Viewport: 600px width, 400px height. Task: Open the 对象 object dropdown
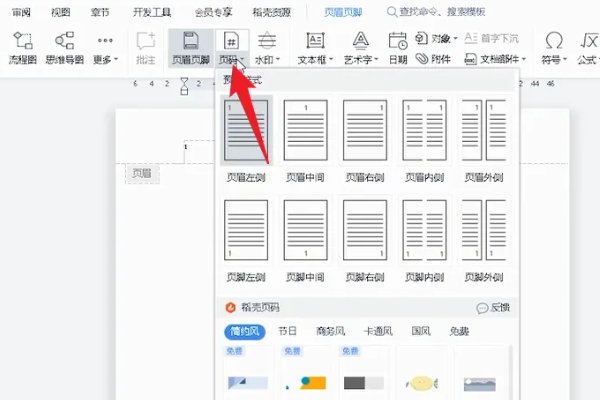coord(436,39)
